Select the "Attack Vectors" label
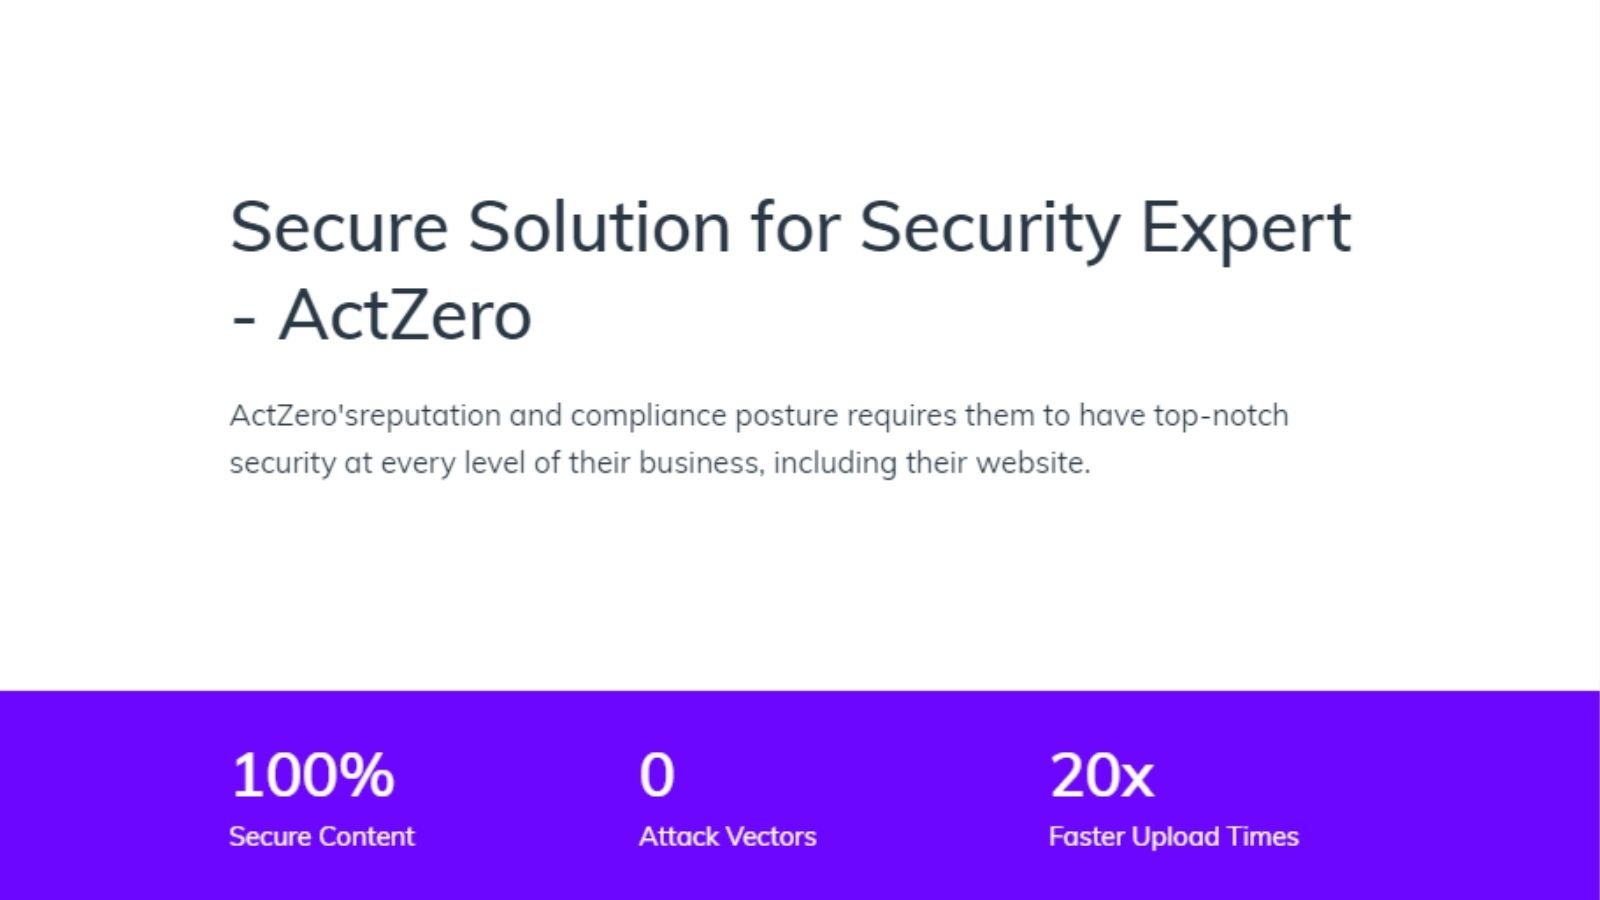Screen dimensions: 1600x900 pos(727,836)
